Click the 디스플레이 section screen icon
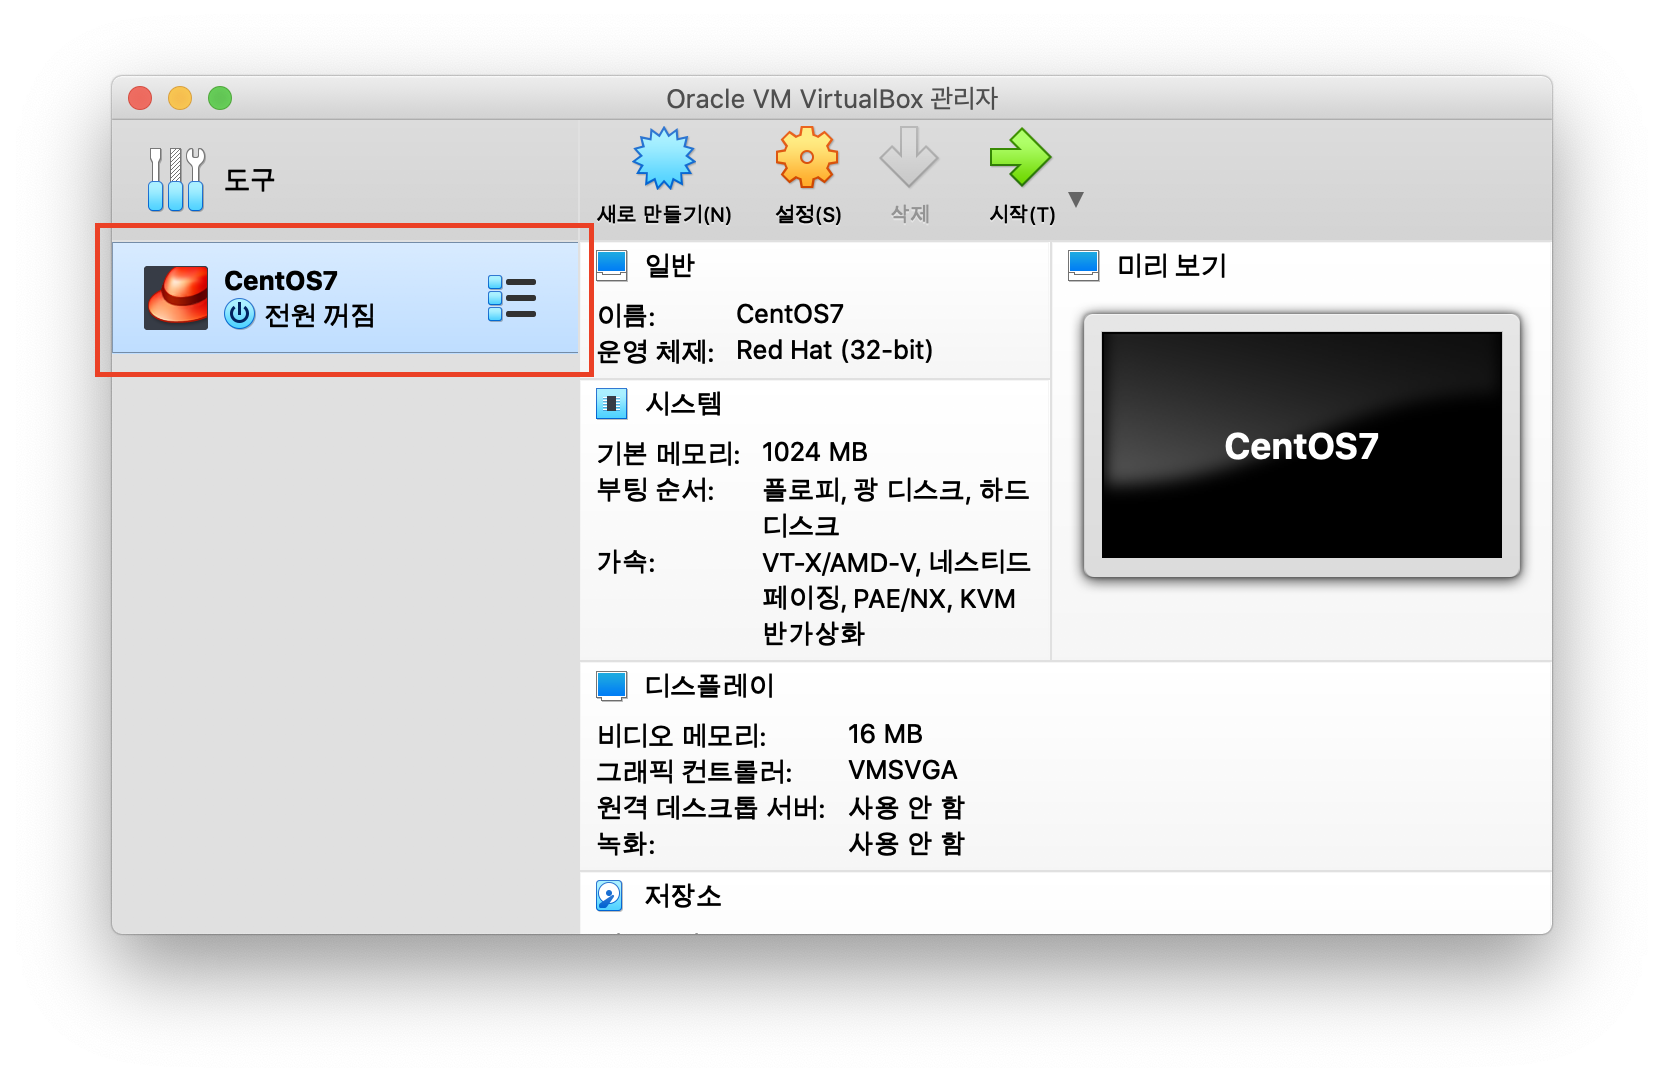 point(612,686)
